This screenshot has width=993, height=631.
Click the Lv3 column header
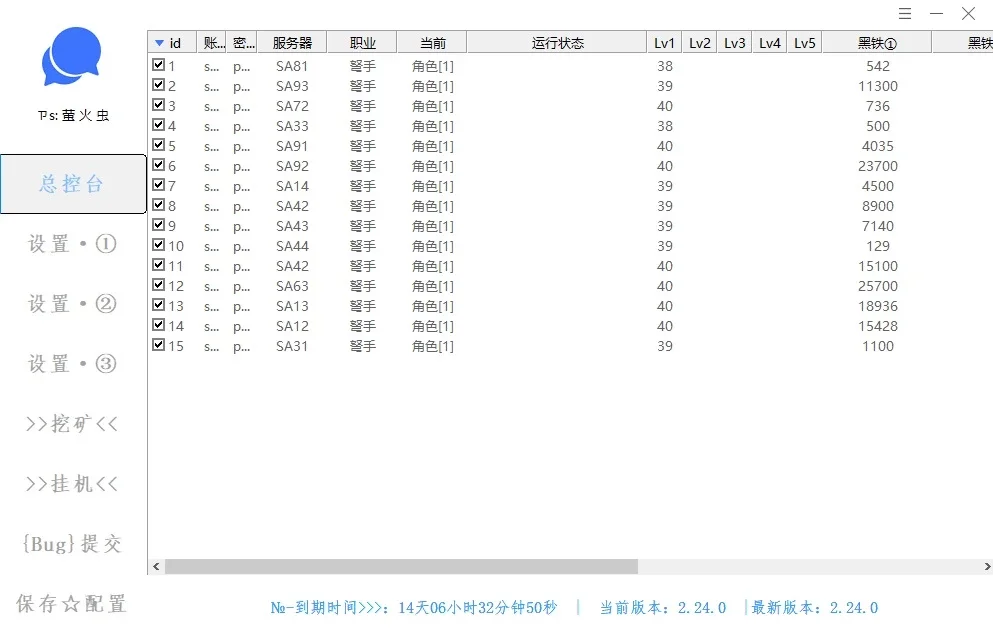(x=735, y=43)
